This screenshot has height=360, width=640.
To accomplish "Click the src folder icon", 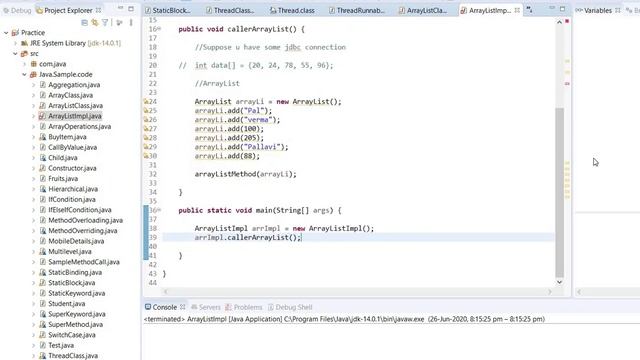I will click(x=24, y=53).
